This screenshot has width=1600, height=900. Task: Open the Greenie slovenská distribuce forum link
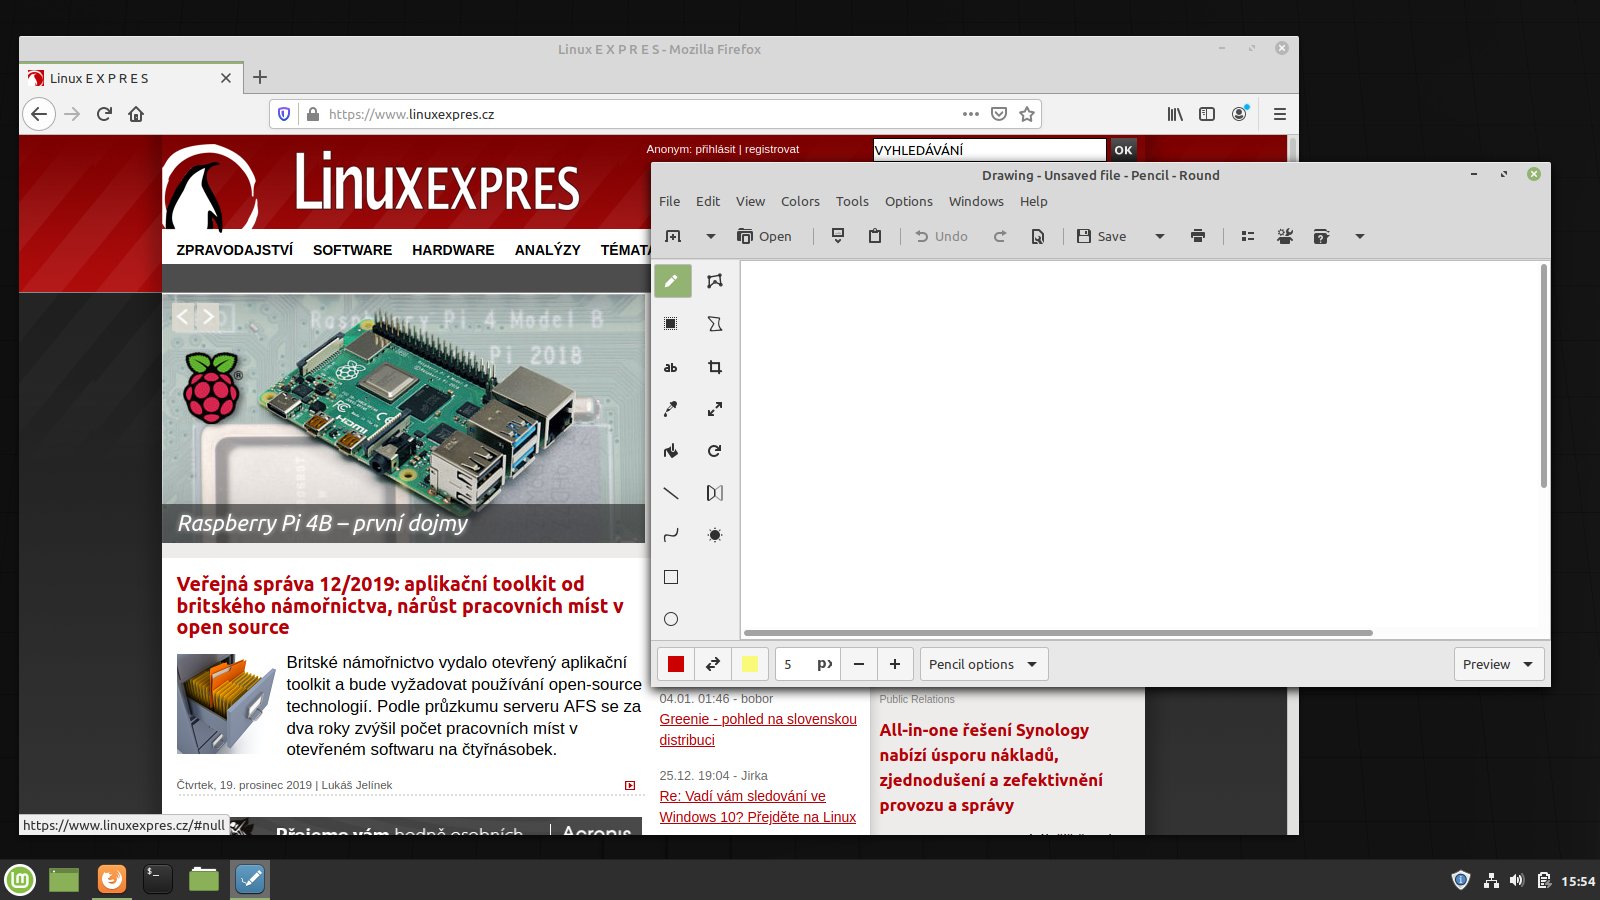point(758,729)
